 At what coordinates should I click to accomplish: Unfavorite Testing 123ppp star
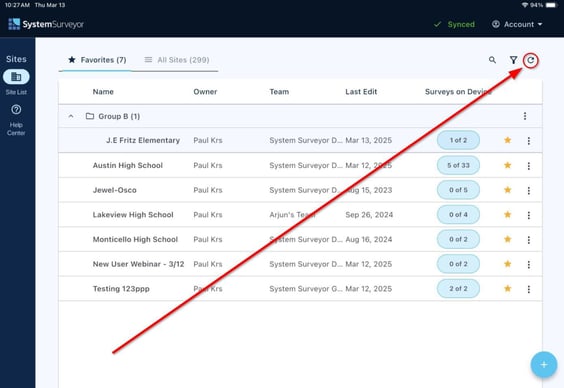[x=508, y=288]
